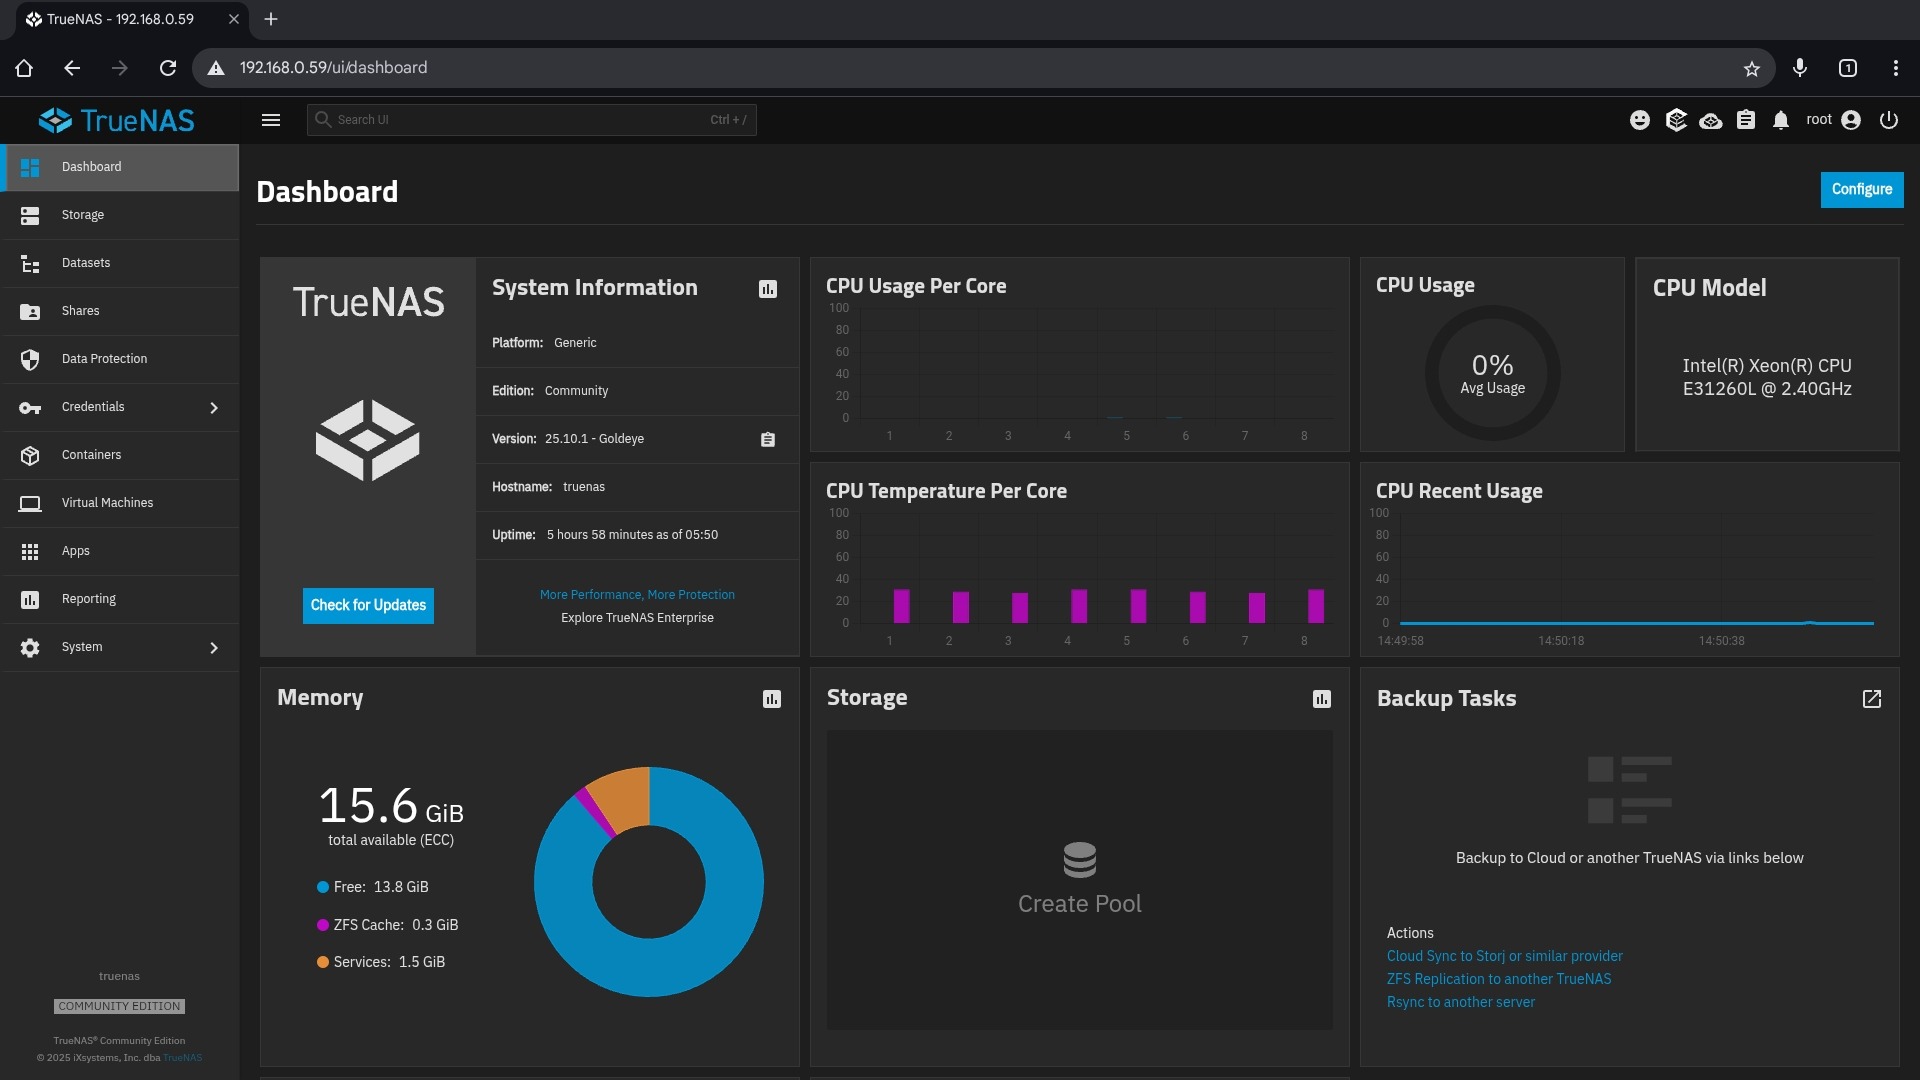Open Backup Tasks external link icon

tap(1872, 699)
